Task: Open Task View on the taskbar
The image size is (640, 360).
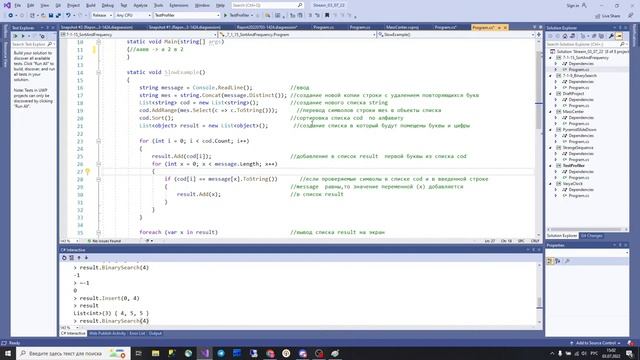Action: tap(138, 353)
